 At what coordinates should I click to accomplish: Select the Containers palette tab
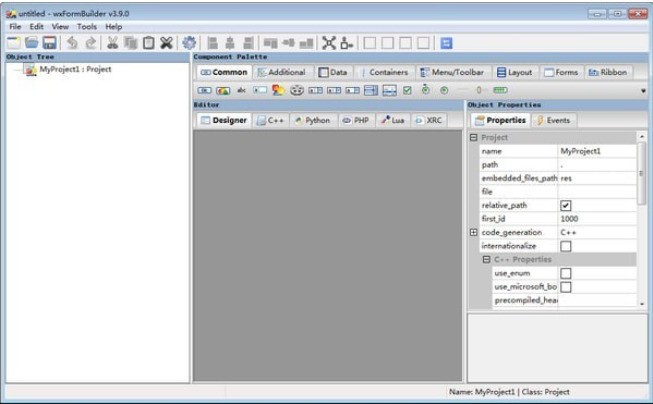[383, 72]
